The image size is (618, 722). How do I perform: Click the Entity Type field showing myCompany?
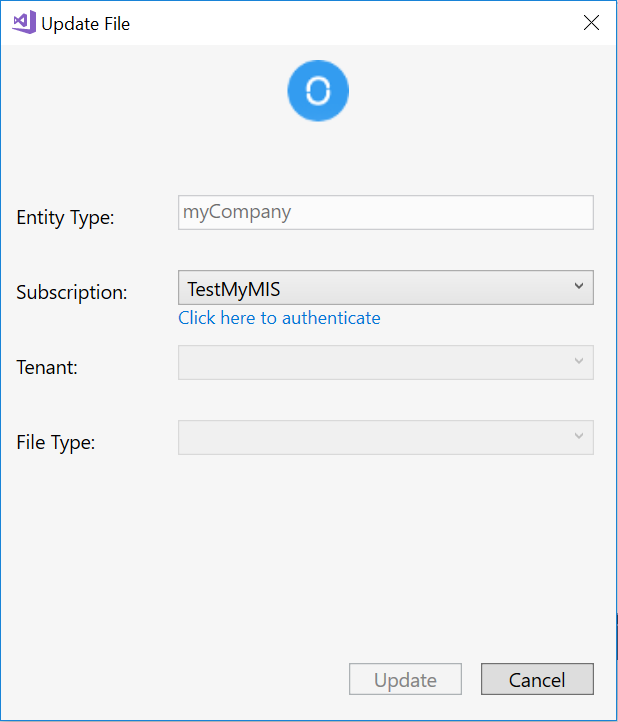click(x=385, y=212)
